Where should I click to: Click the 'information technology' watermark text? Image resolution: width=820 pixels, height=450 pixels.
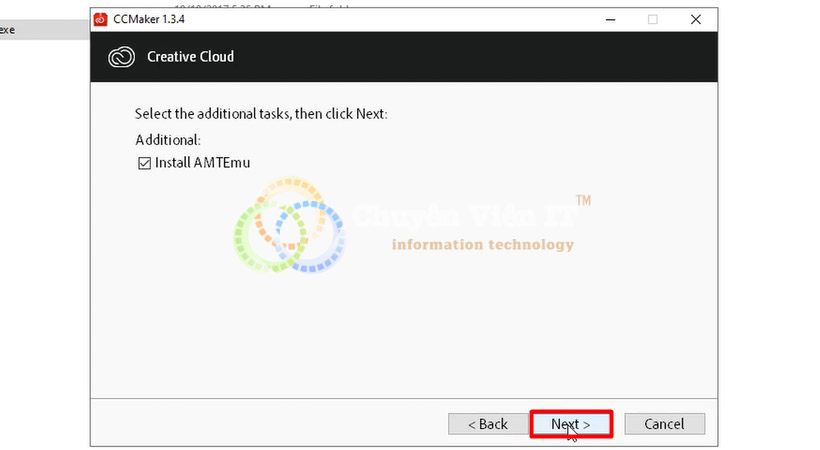pyautogui.click(x=483, y=244)
